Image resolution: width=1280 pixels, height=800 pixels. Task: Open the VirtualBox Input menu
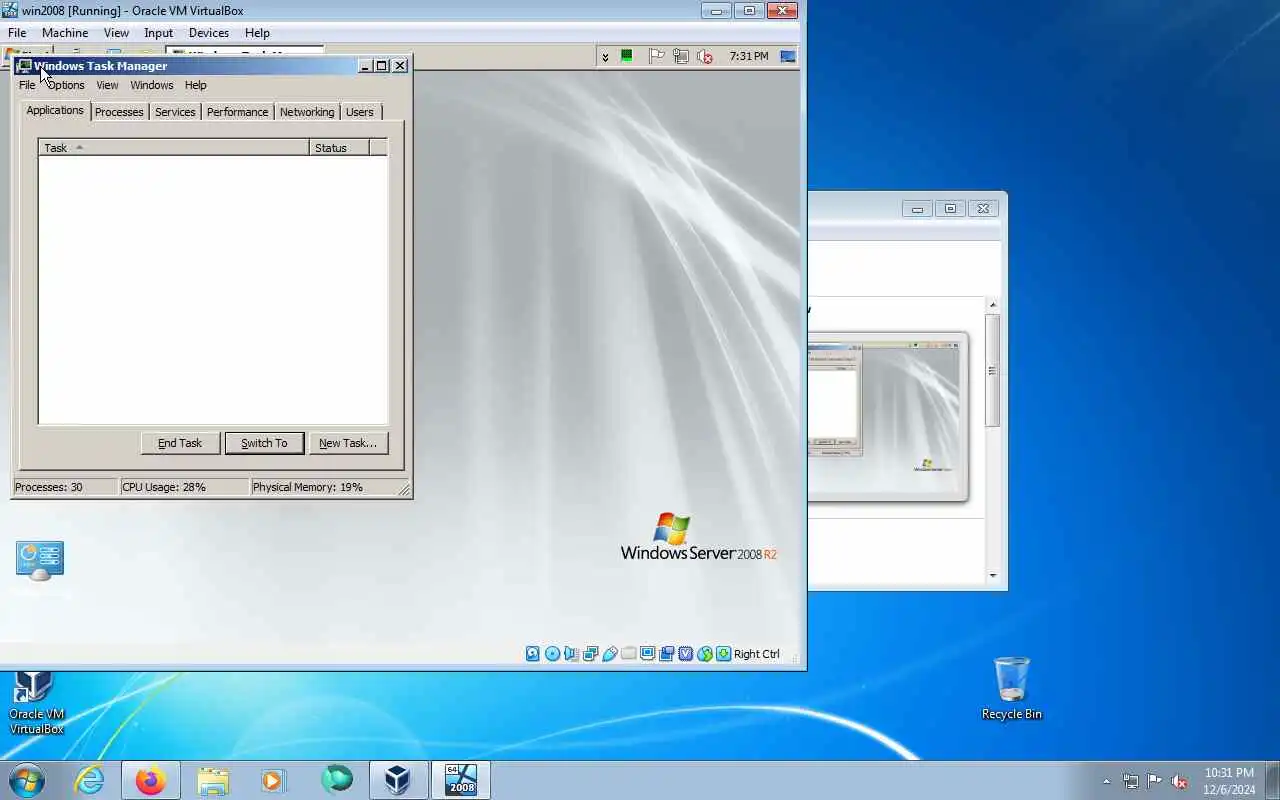pos(158,33)
